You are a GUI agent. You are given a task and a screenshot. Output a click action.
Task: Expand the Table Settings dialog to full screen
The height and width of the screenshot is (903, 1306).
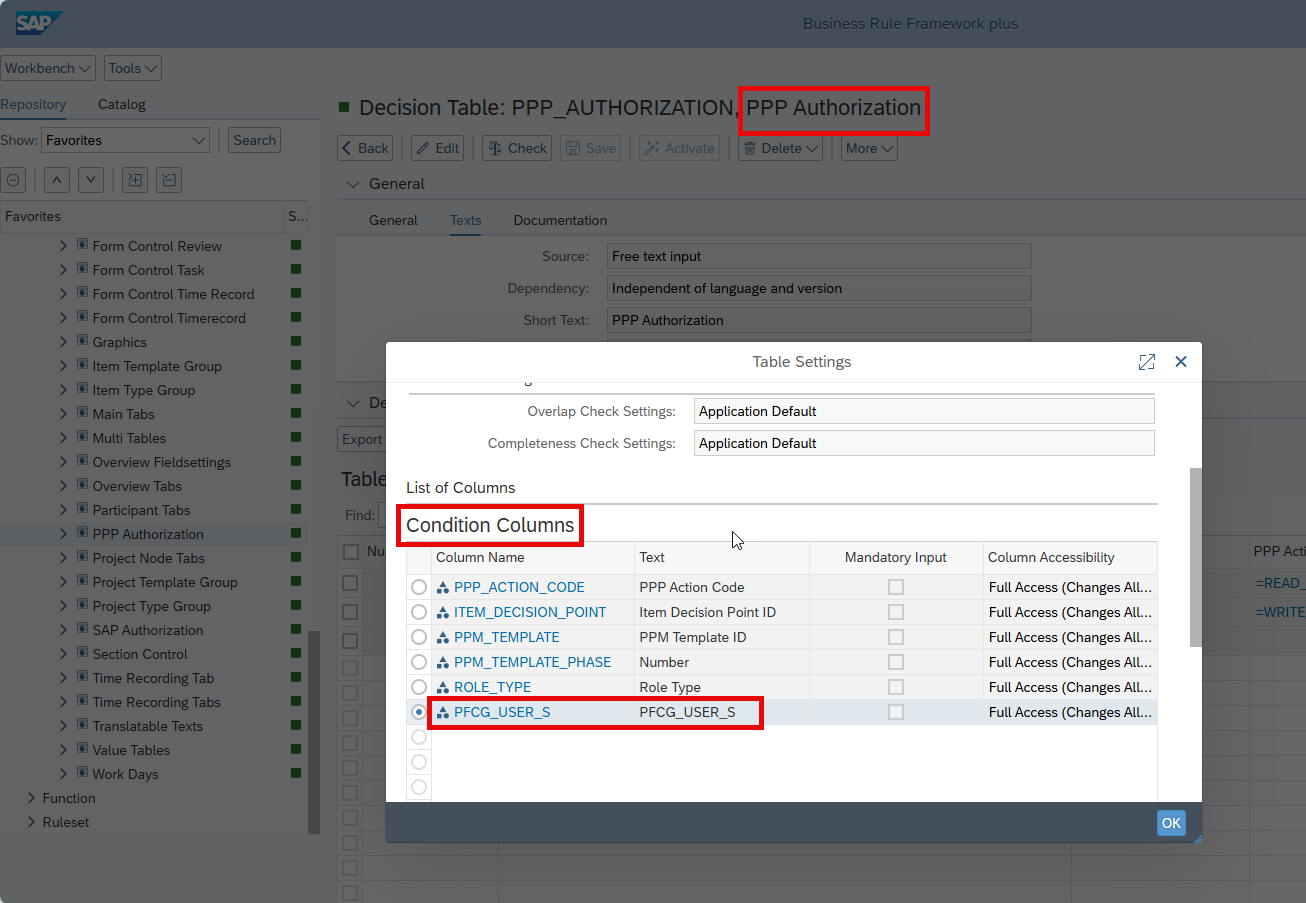pyautogui.click(x=1146, y=362)
